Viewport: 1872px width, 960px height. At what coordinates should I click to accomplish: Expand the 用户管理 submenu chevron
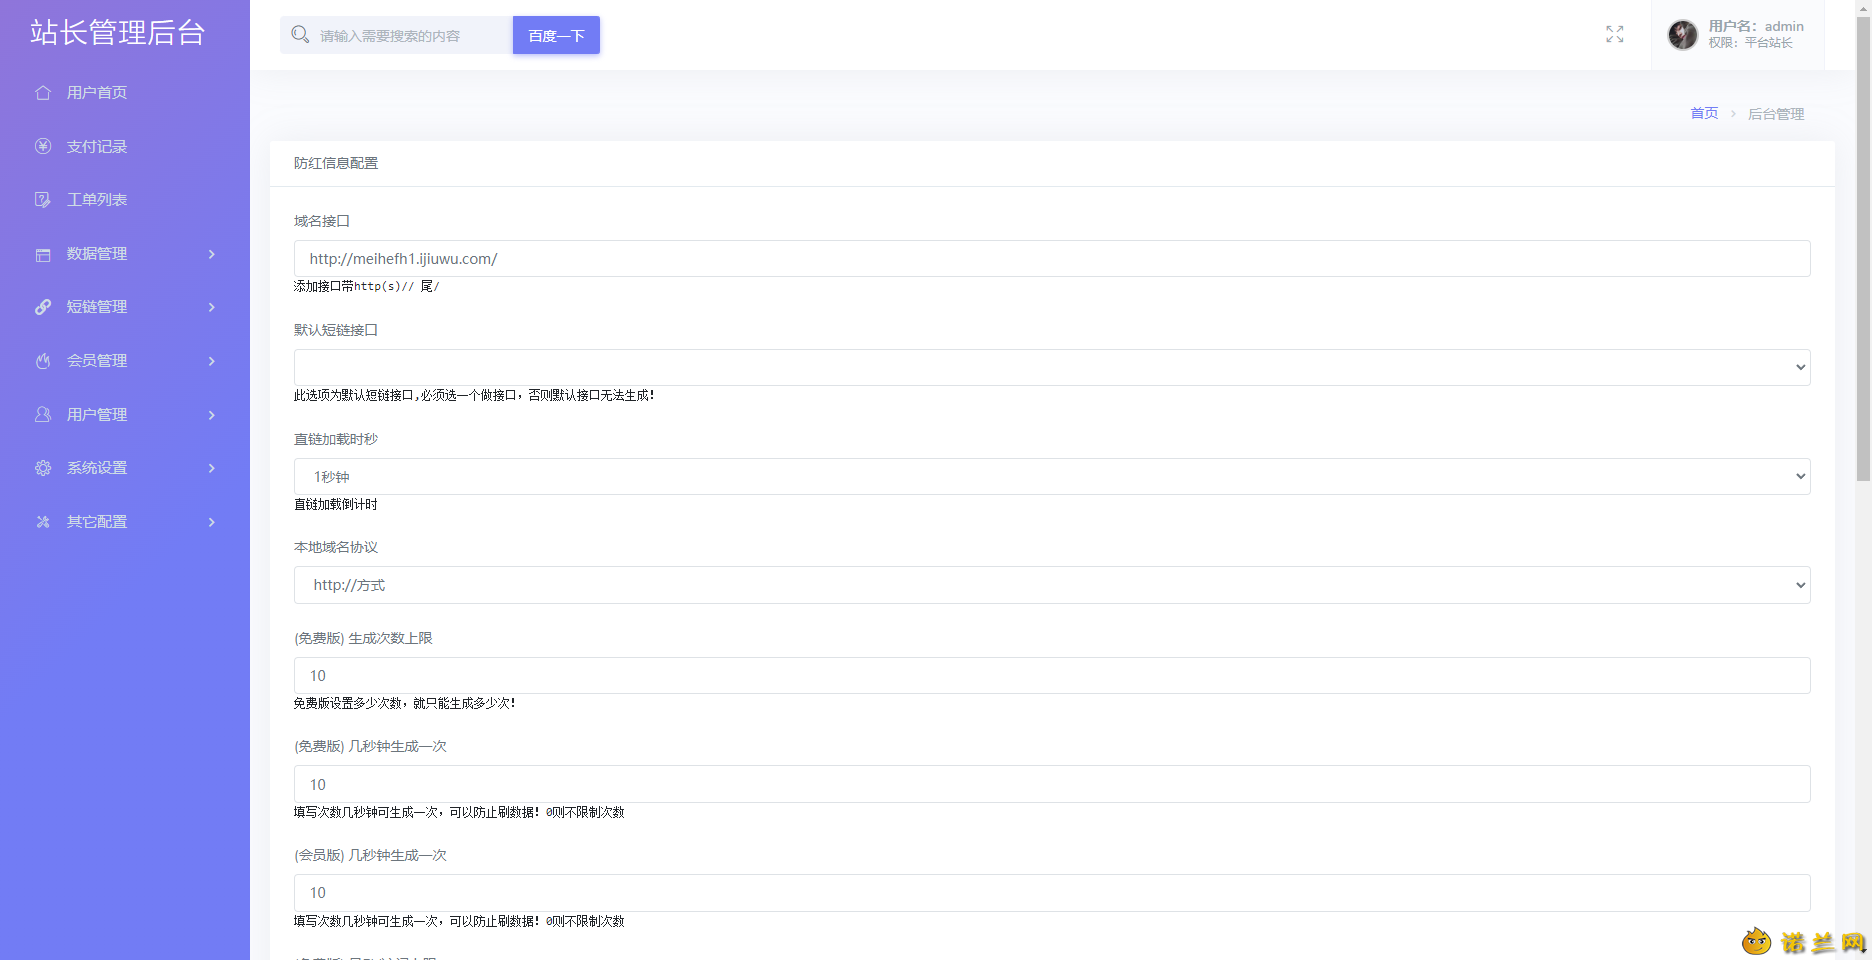212,414
